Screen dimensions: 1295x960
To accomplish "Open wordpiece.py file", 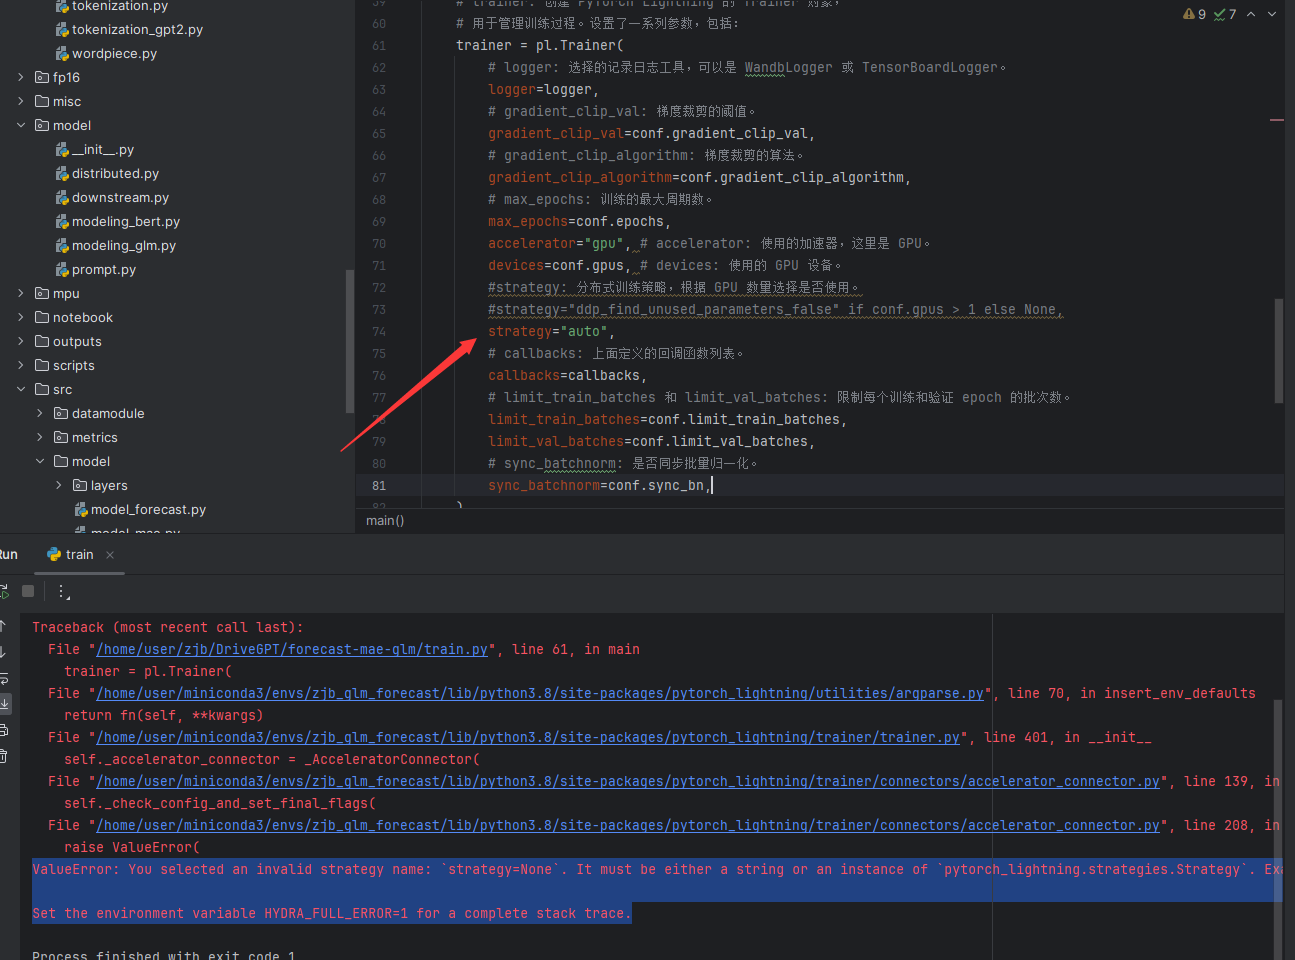I will pos(114,53).
